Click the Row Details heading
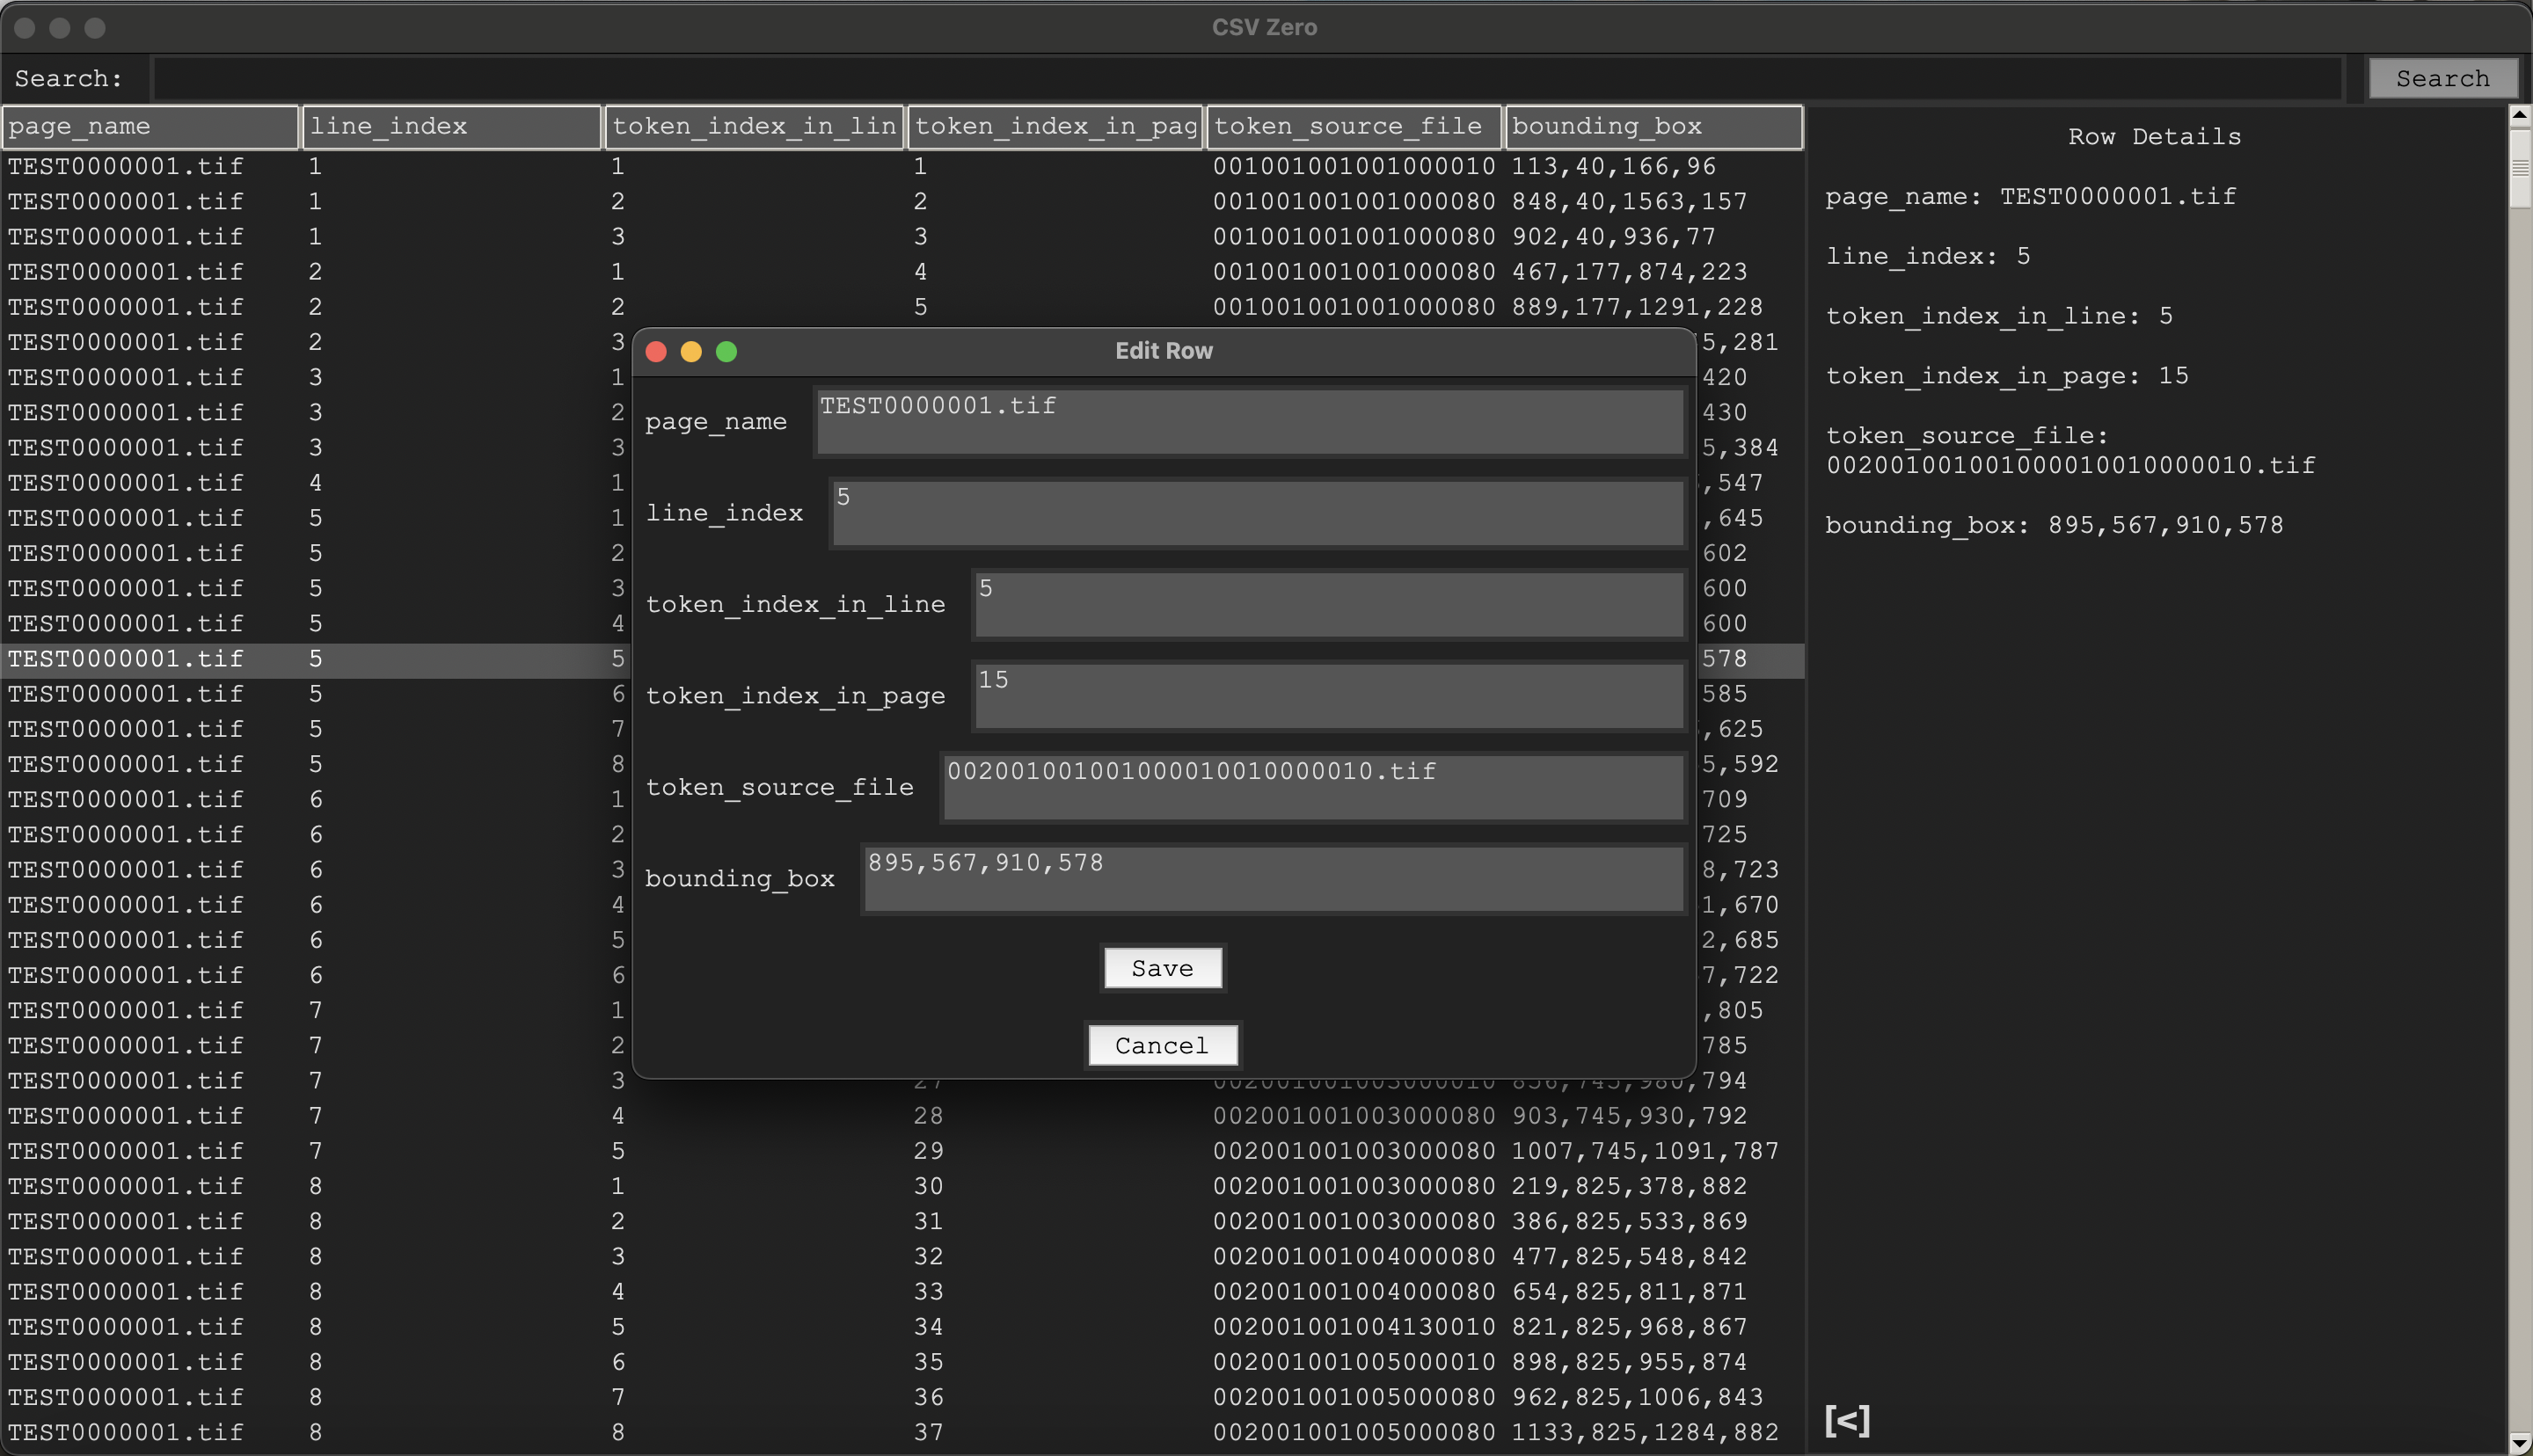The width and height of the screenshot is (2533, 1456). (2154, 137)
